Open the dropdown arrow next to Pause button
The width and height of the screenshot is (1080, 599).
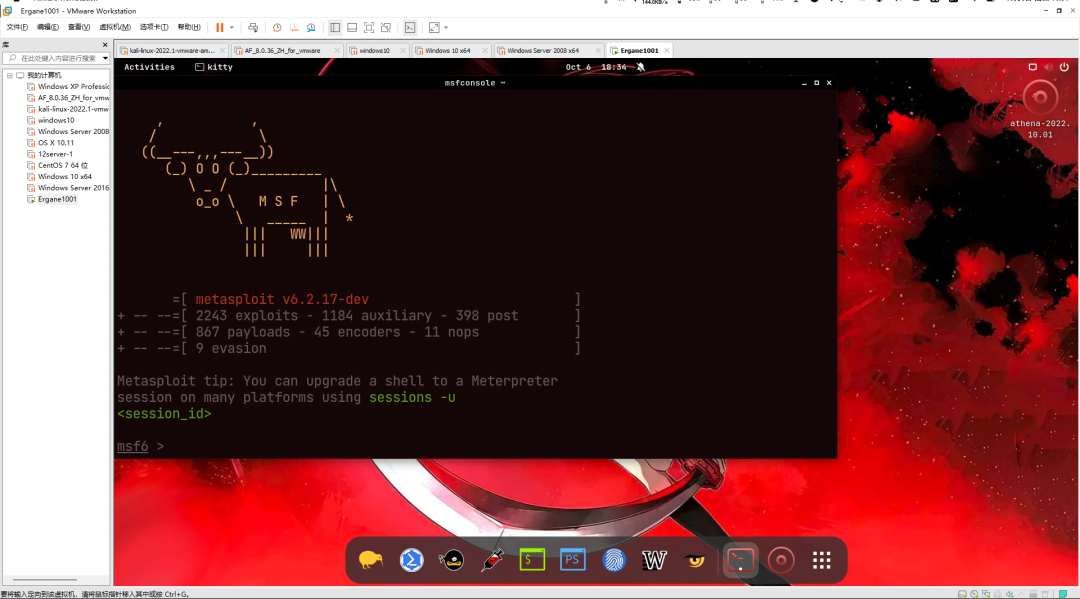click(232, 28)
